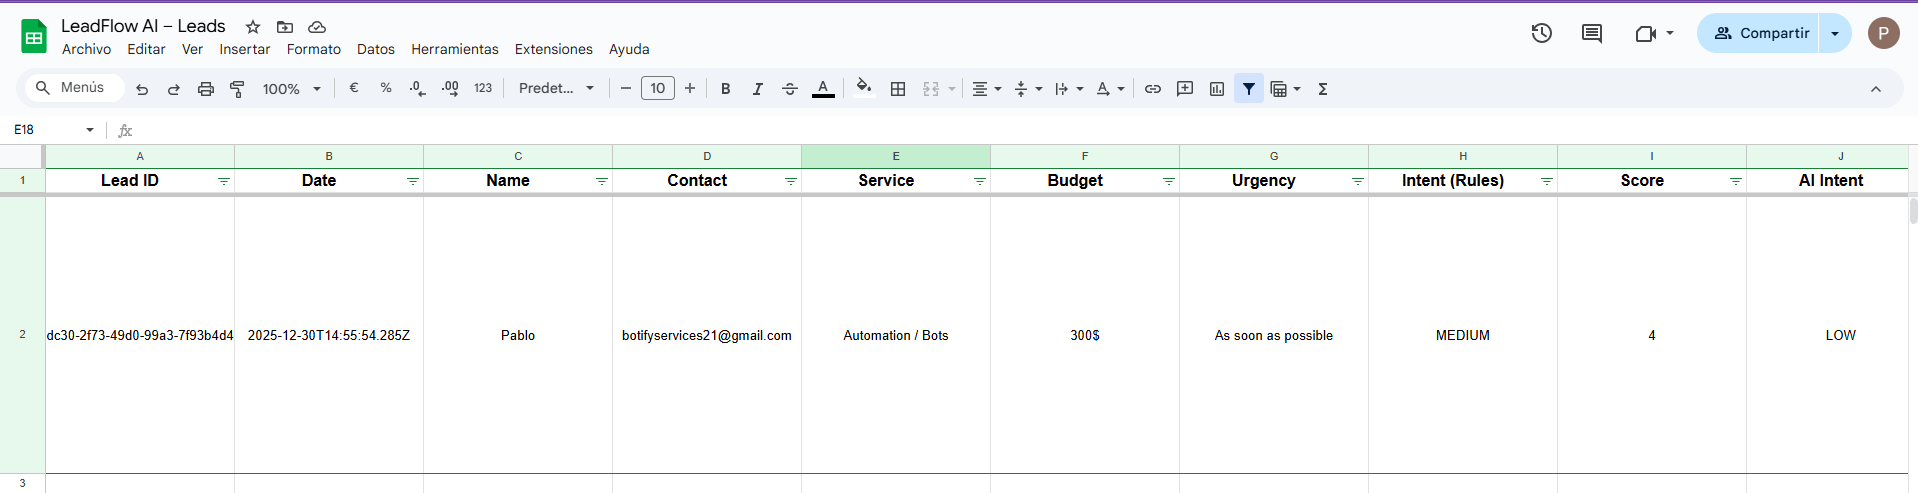Open the fill color picker
This screenshot has width=1918, height=493.
tap(864, 88)
